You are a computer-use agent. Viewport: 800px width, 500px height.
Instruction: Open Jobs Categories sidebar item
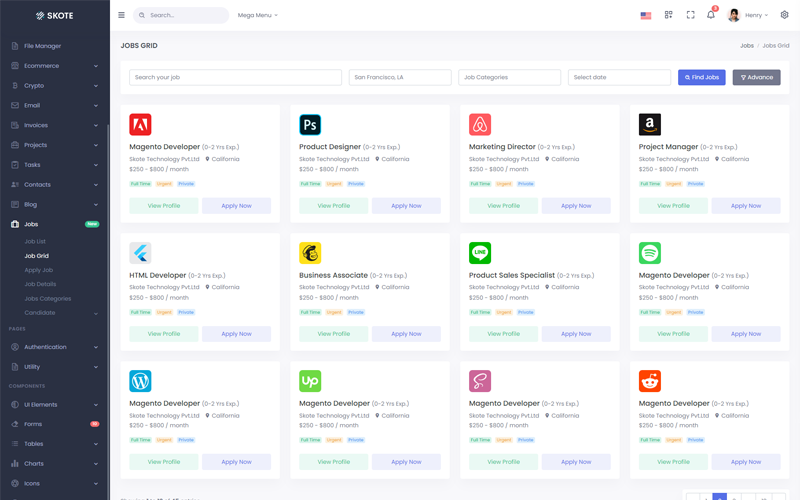(48, 298)
